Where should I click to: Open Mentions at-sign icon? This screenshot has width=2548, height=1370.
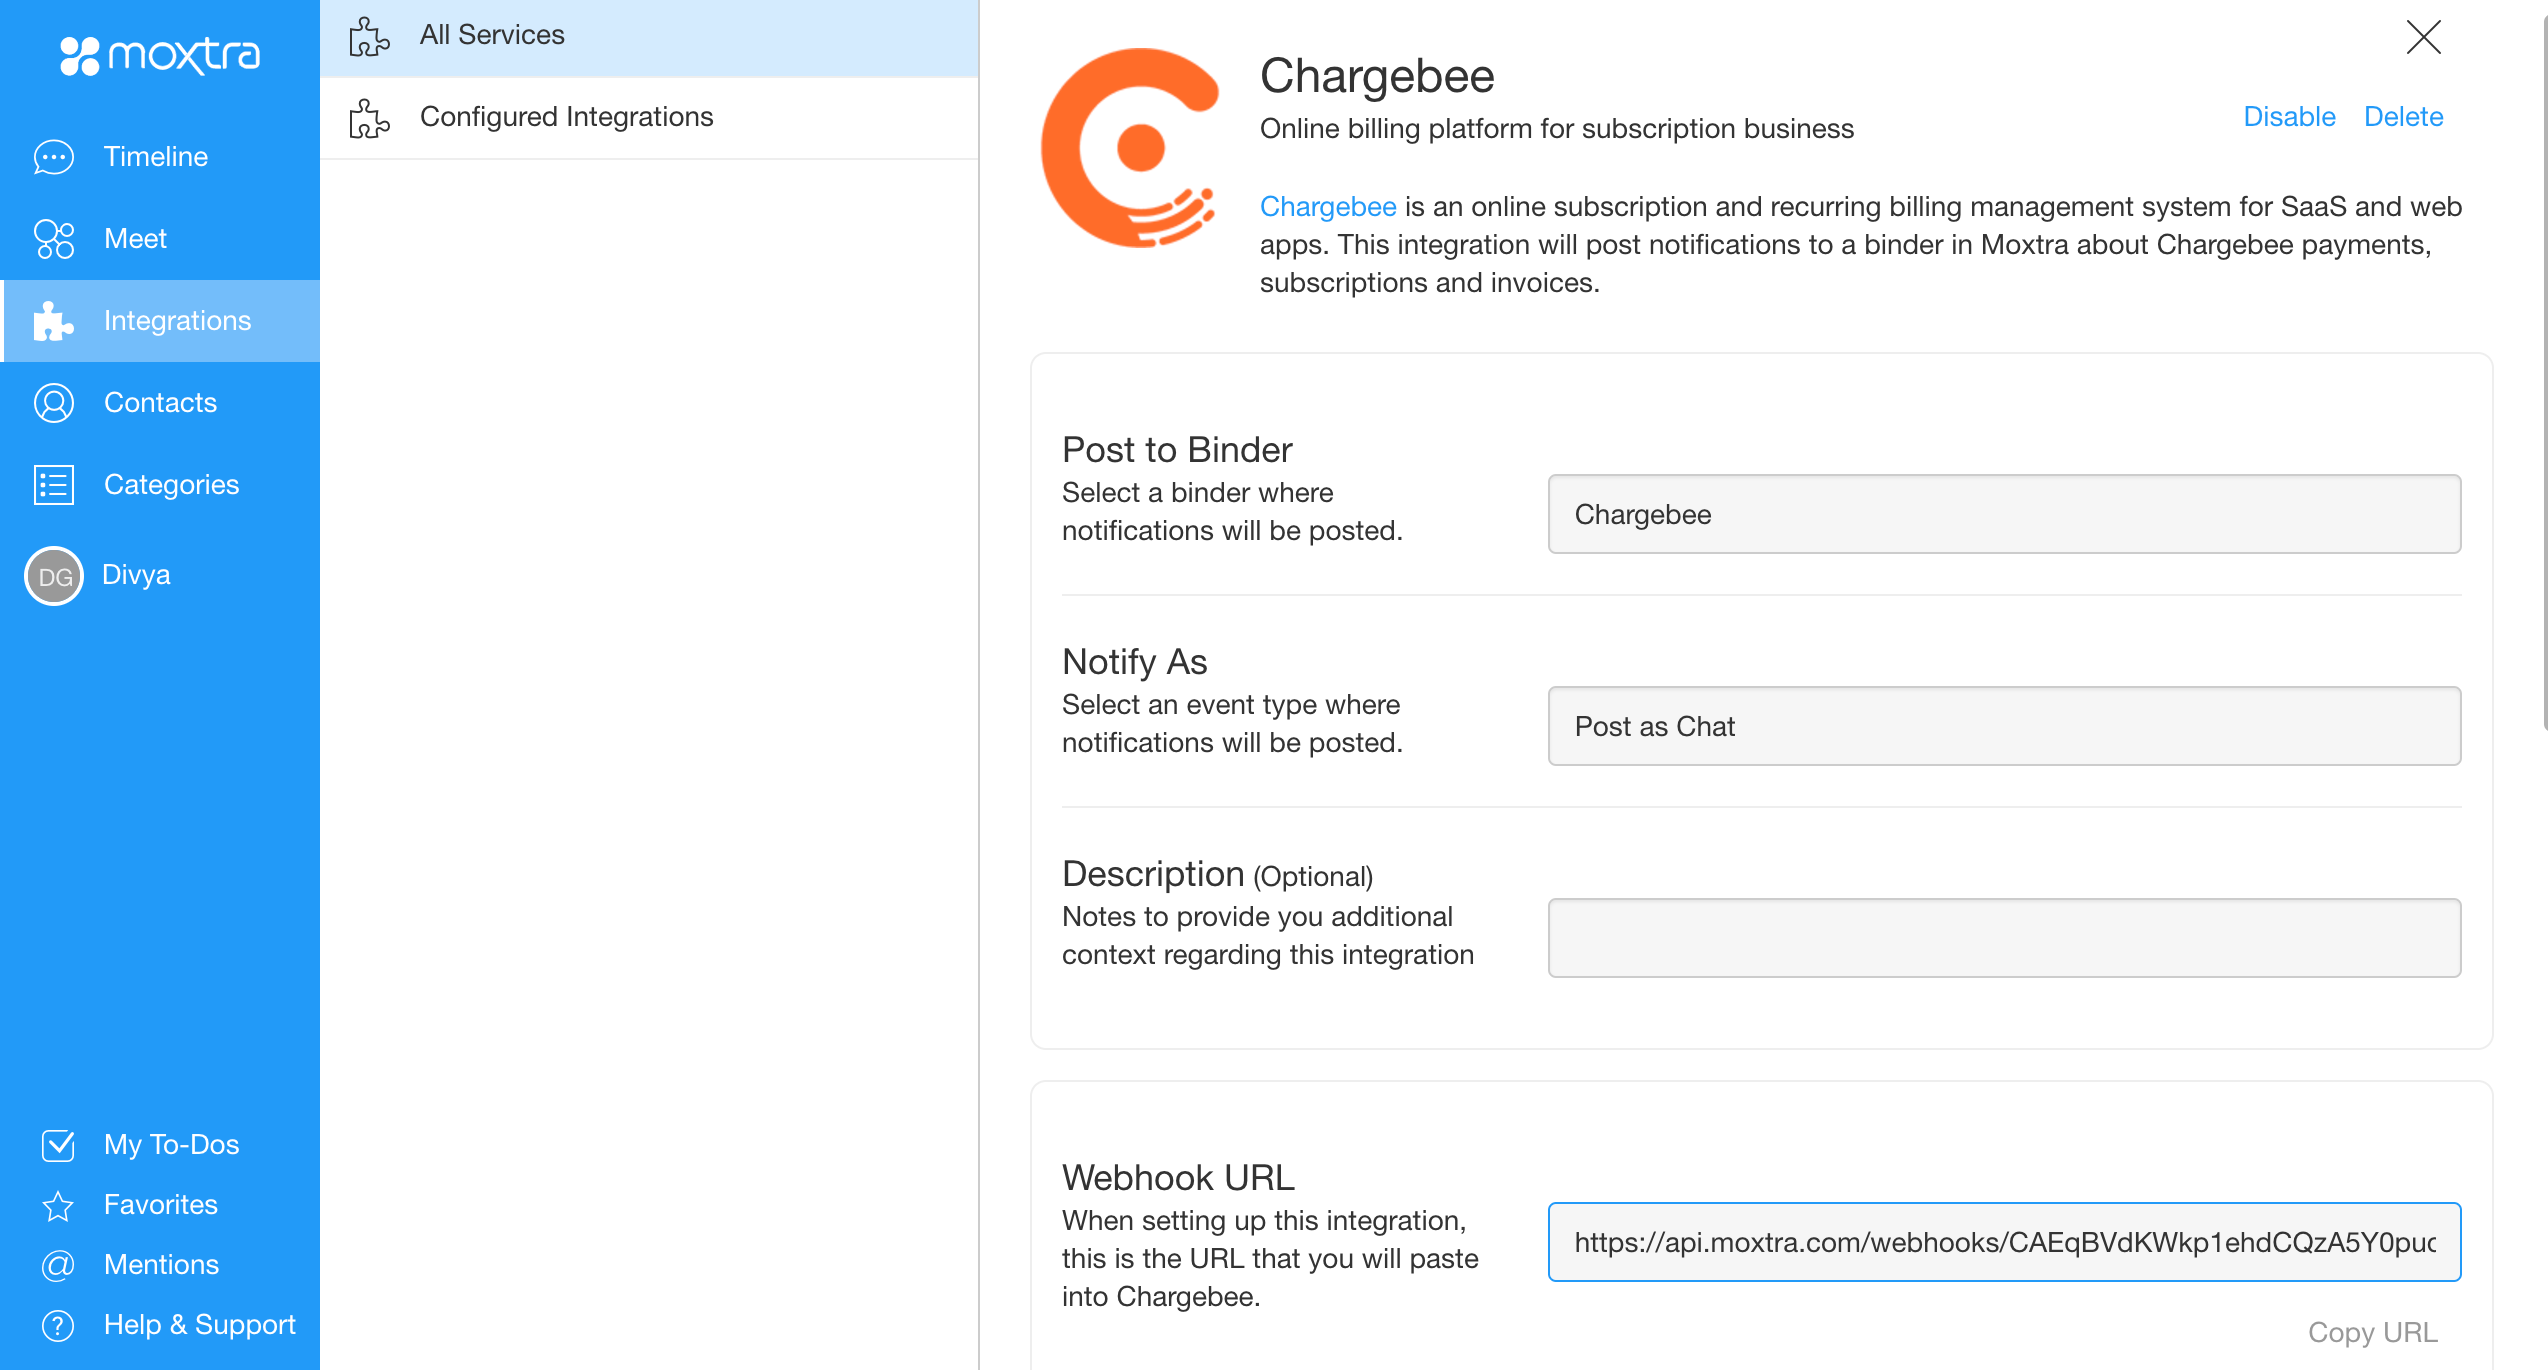click(58, 1265)
